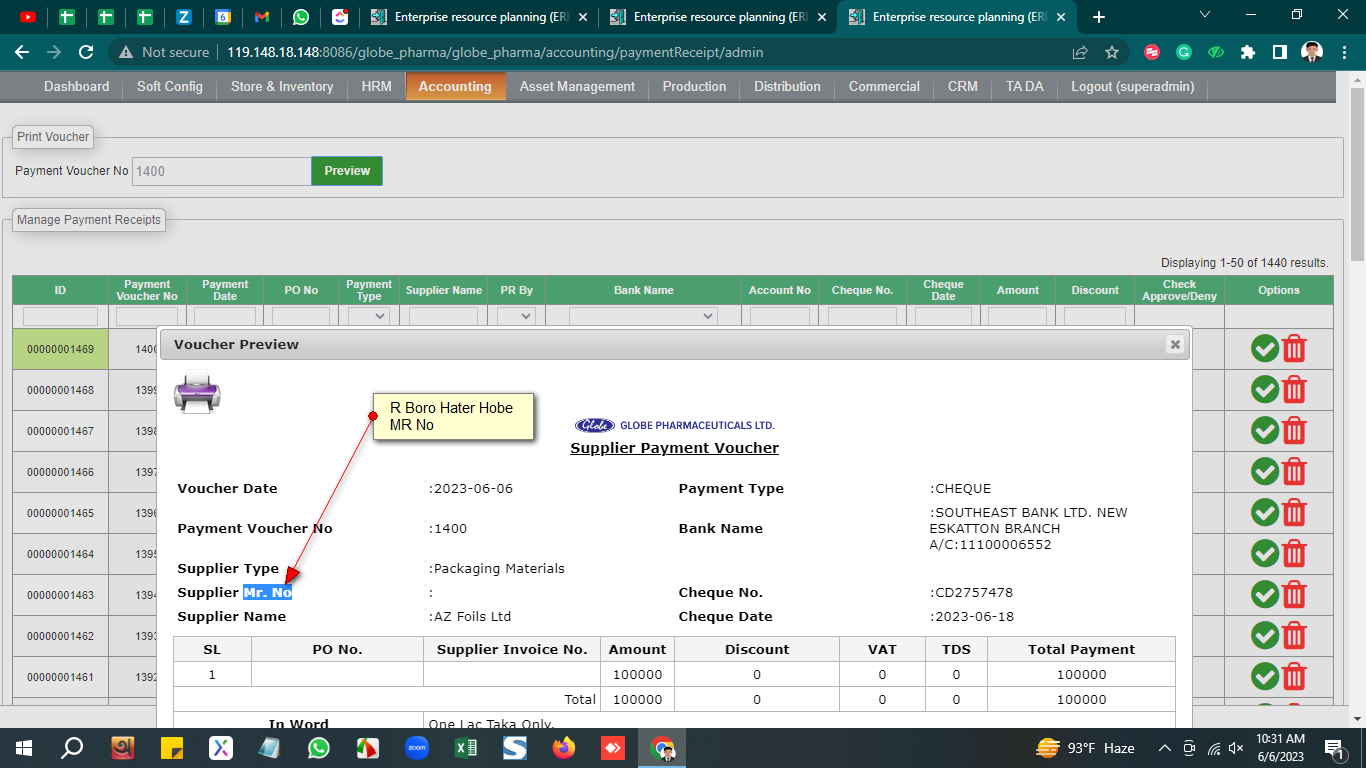The height and width of the screenshot is (768, 1366).
Task: Open the HRM menu
Action: point(377,87)
